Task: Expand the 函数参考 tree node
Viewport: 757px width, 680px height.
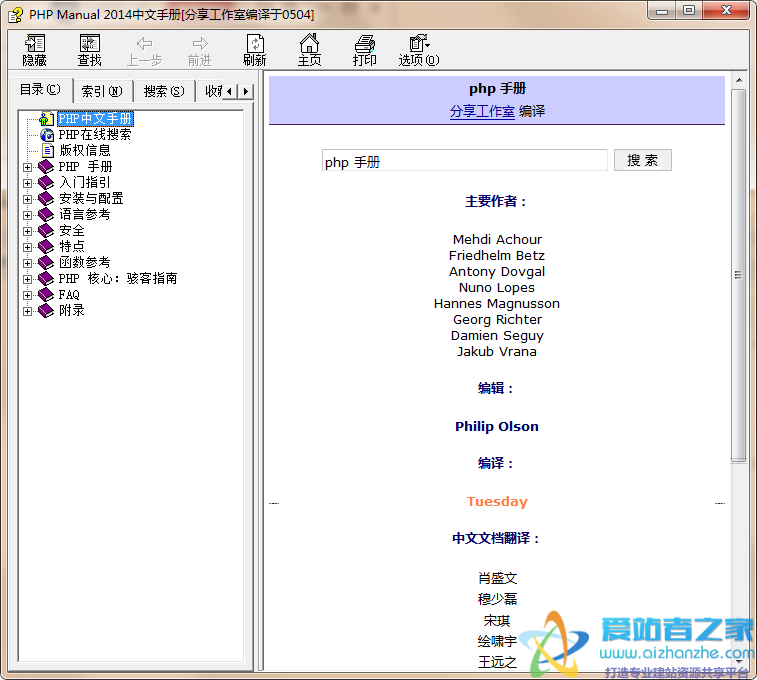Action: [28, 263]
